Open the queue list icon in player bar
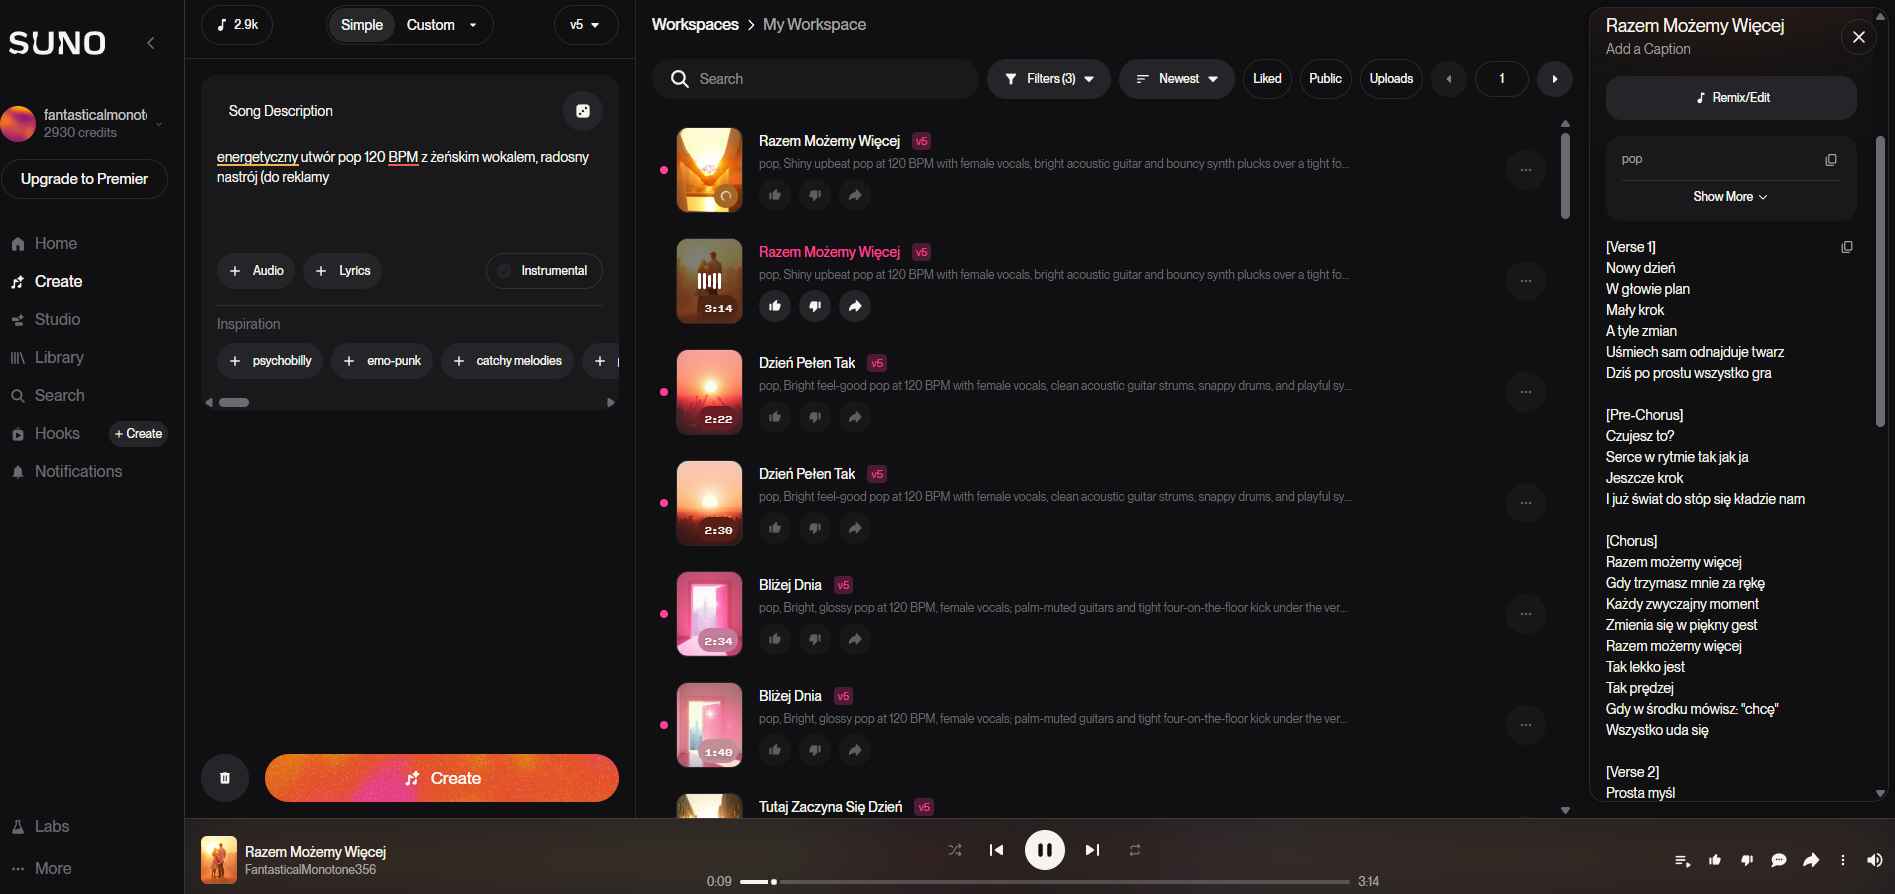Image resolution: width=1895 pixels, height=894 pixels. coord(1682,860)
